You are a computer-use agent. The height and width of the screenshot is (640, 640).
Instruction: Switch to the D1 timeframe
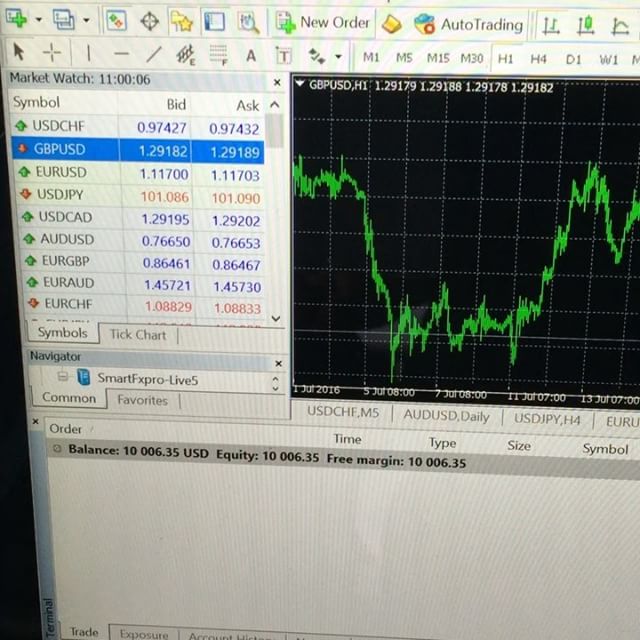[573, 60]
